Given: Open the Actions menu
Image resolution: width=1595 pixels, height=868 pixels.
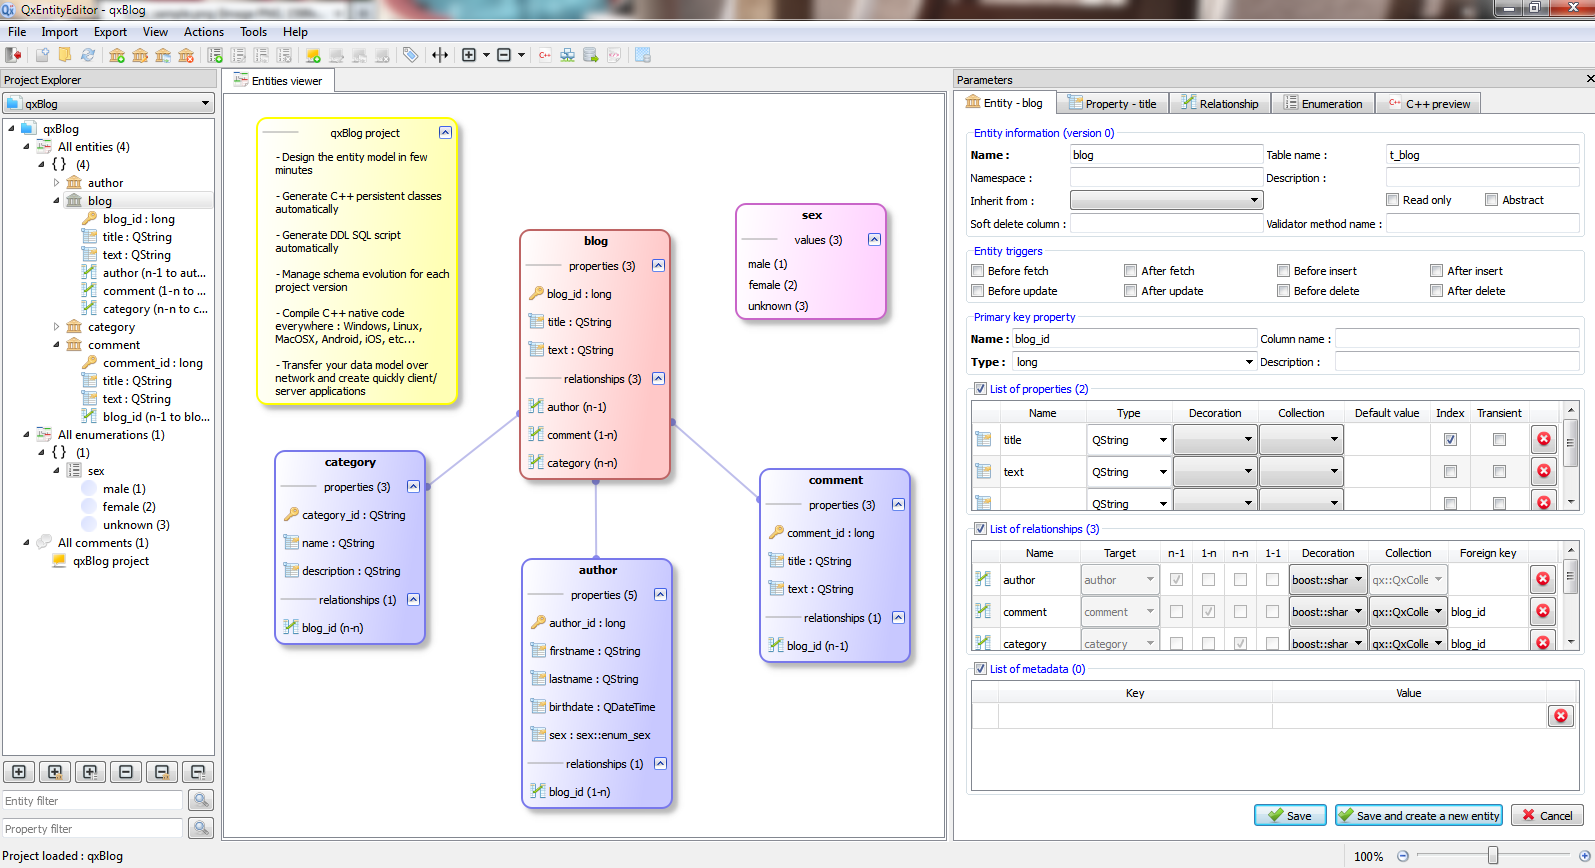Looking at the screenshot, I should 203,32.
